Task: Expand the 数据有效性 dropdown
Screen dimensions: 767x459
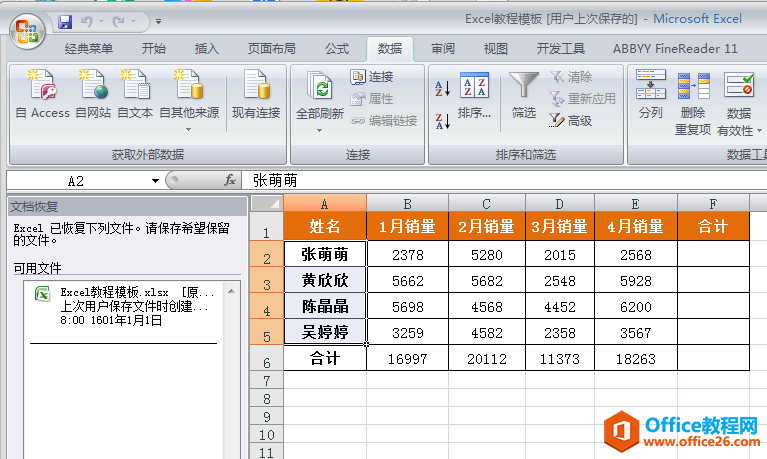Action: [x=759, y=131]
